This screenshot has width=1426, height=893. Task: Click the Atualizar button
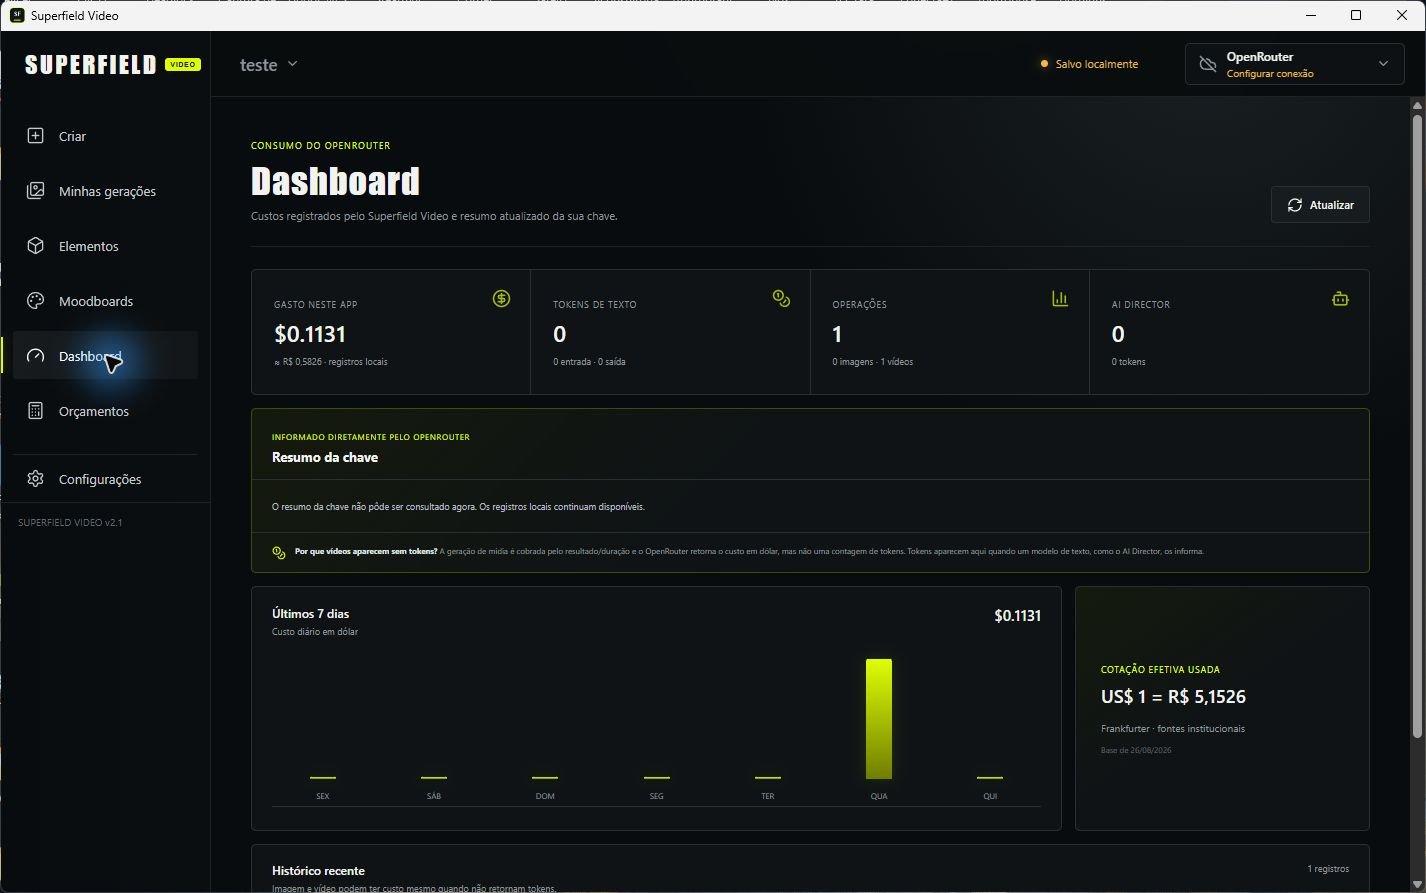click(1320, 204)
